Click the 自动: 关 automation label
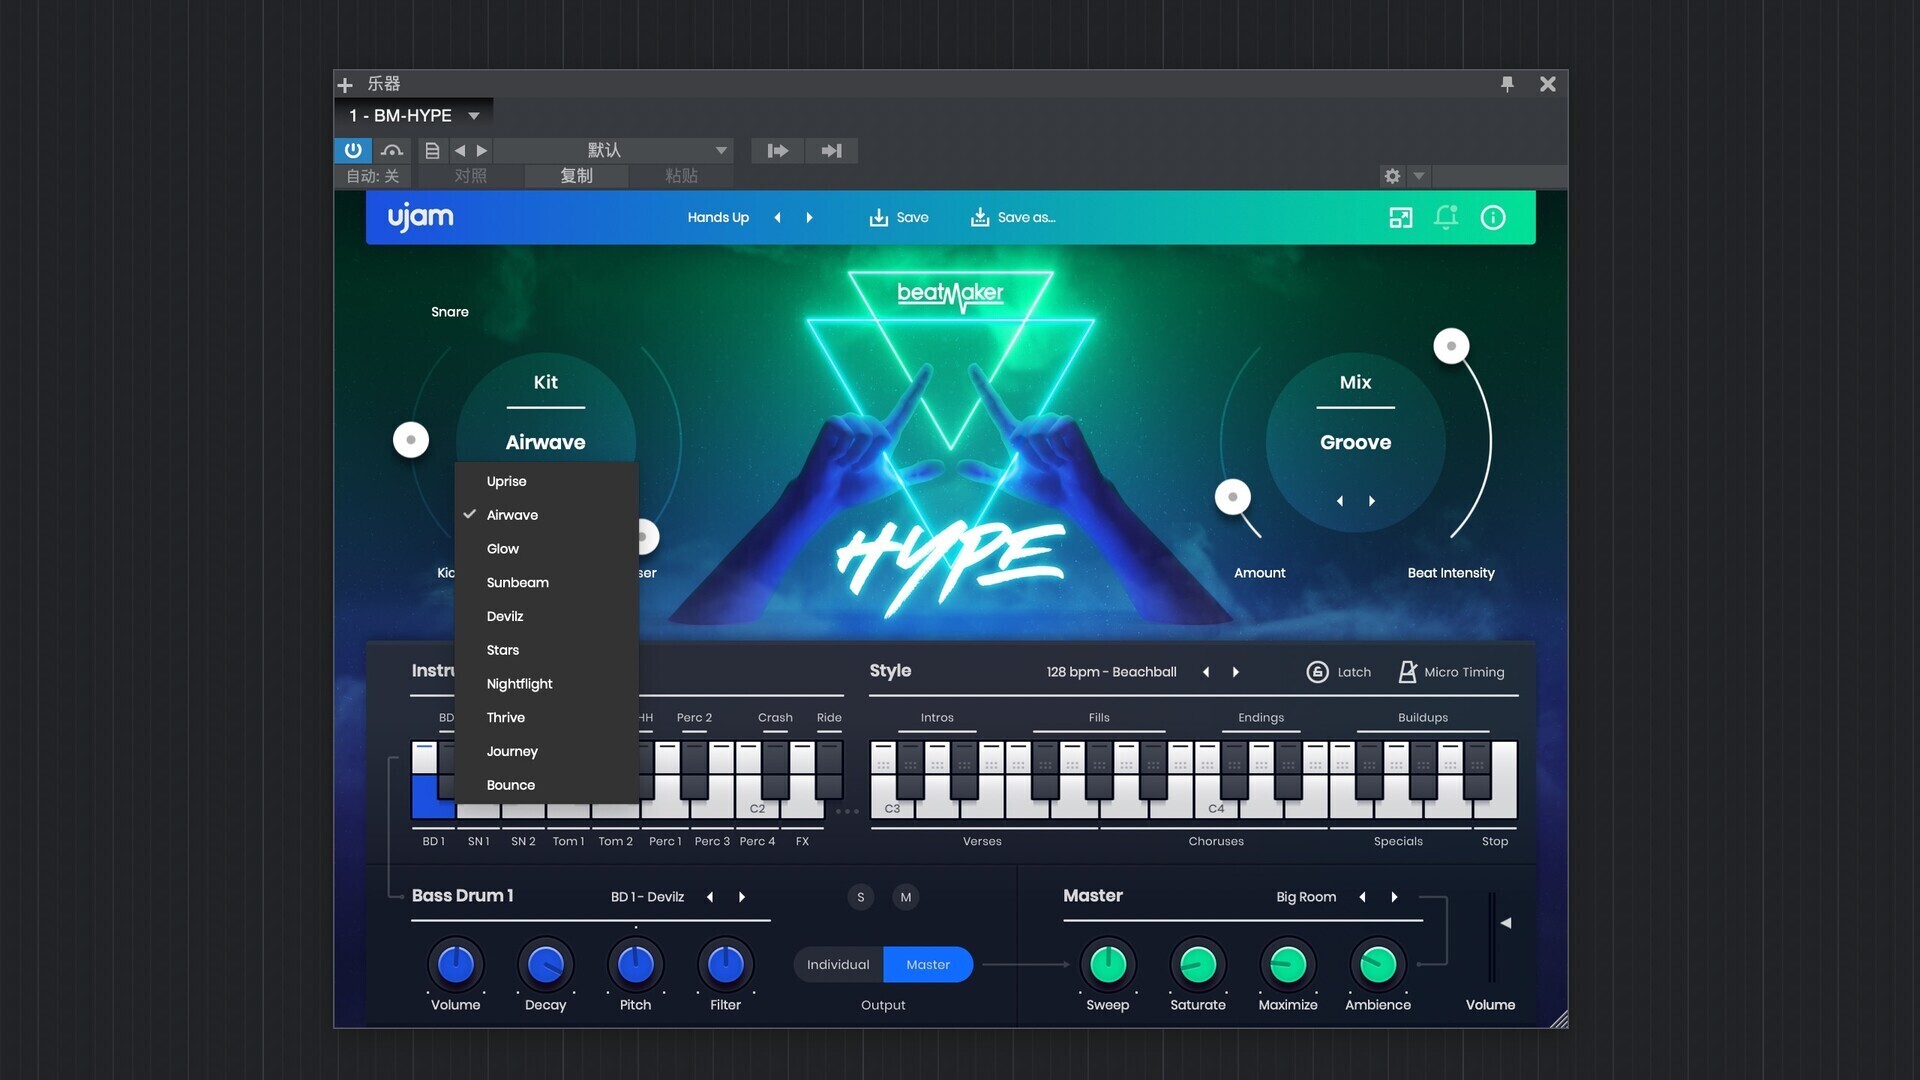Screen dimensions: 1920x1080 point(372,176)
